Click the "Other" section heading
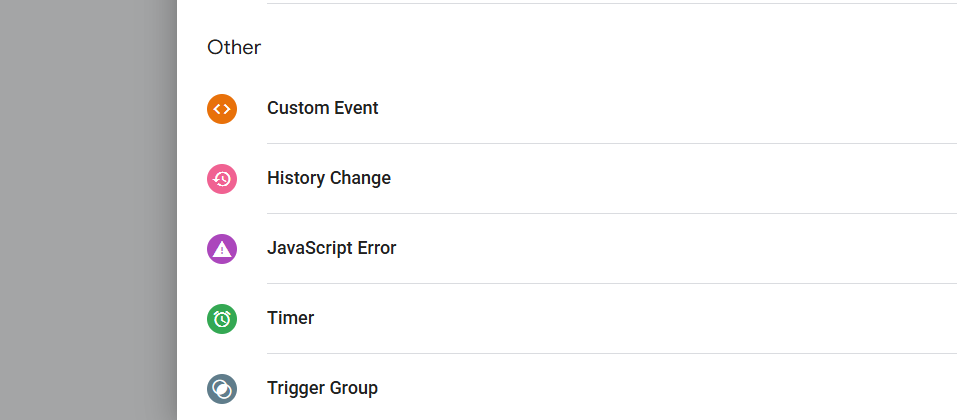This screenshot has height=420, width=957. (x=233, y=47)
